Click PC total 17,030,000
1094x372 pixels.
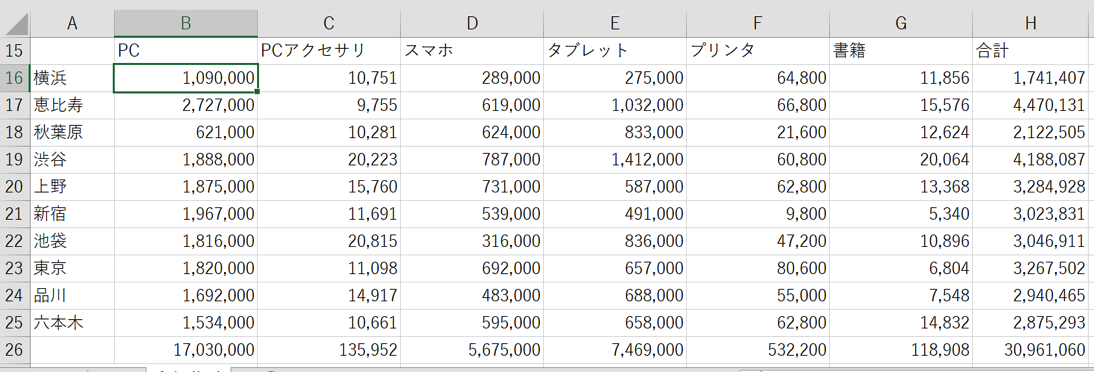pyautogui.click(x=186, y=350)
